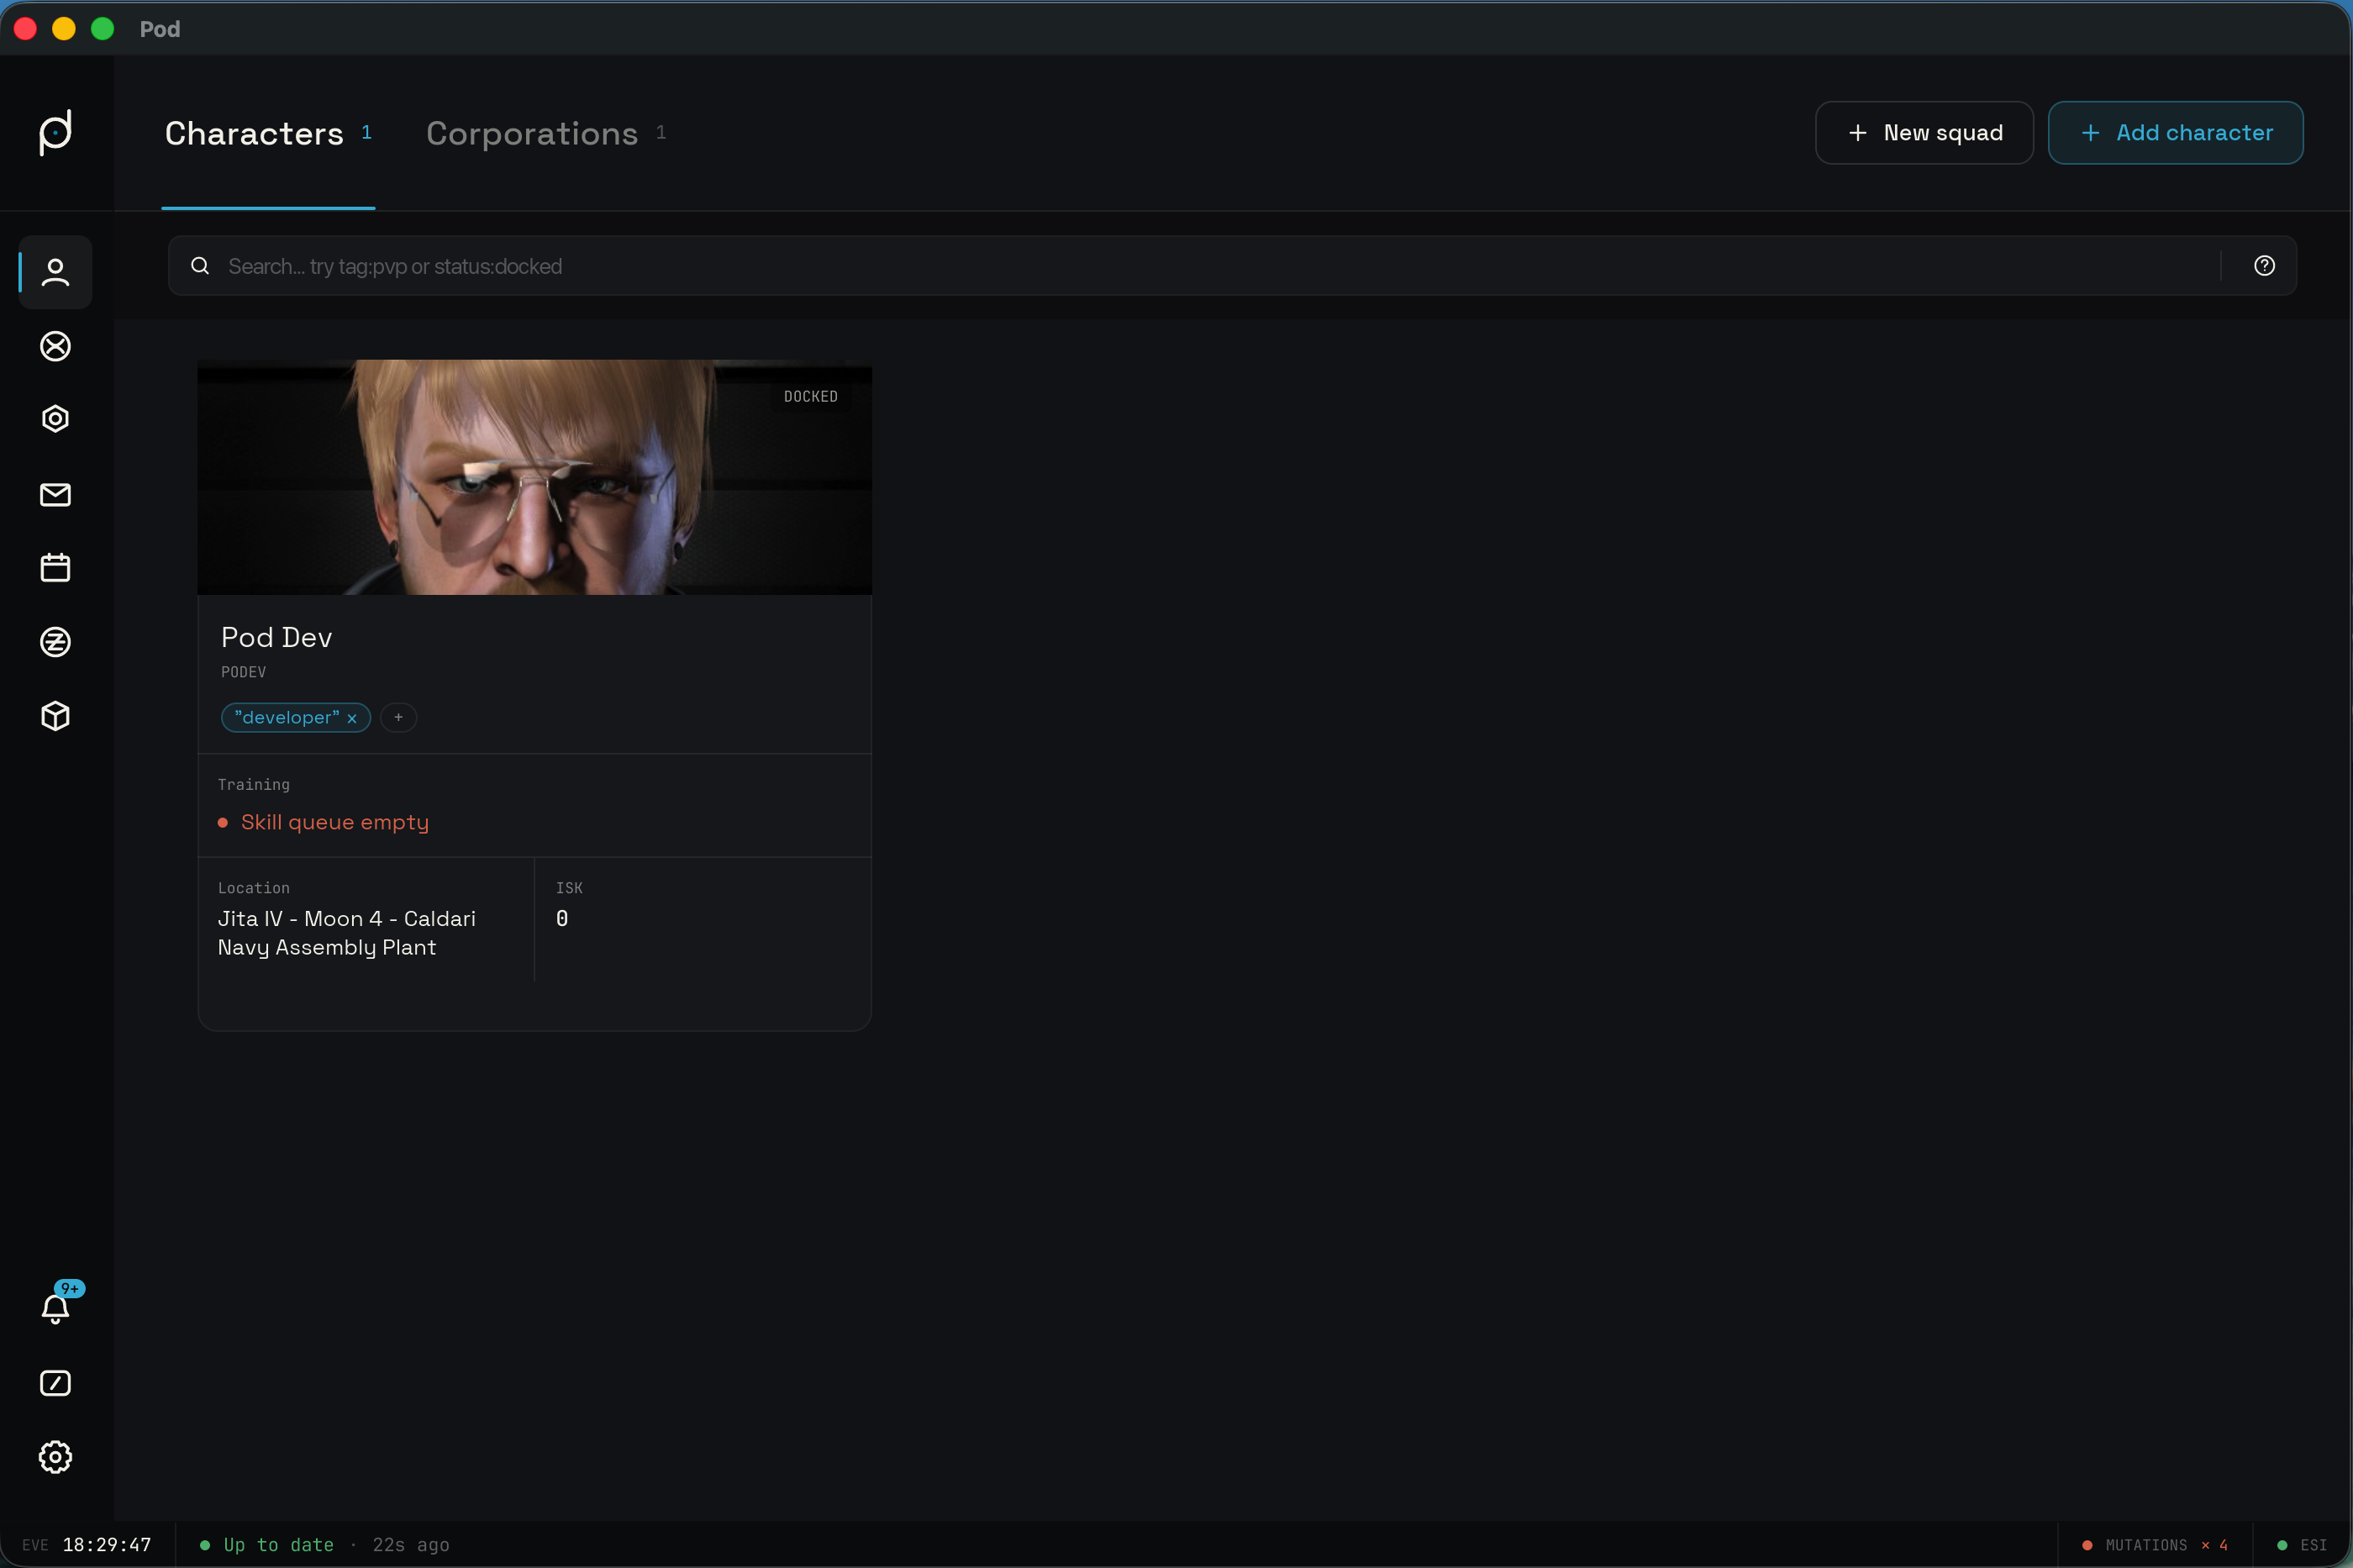Open the hexagon nut icon in sidebar

pos(55,419)
